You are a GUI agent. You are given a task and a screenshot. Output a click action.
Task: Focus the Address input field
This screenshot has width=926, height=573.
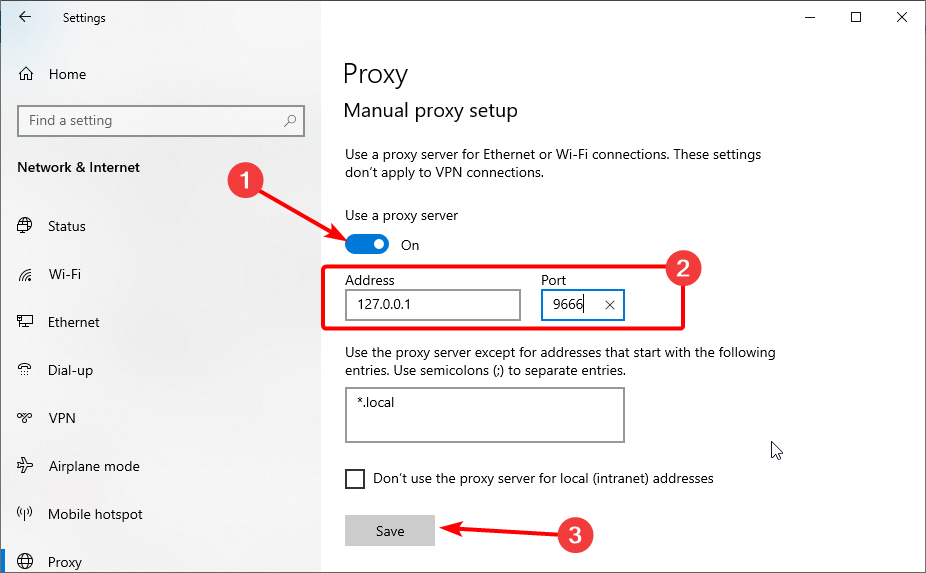(x=433, y=305)
